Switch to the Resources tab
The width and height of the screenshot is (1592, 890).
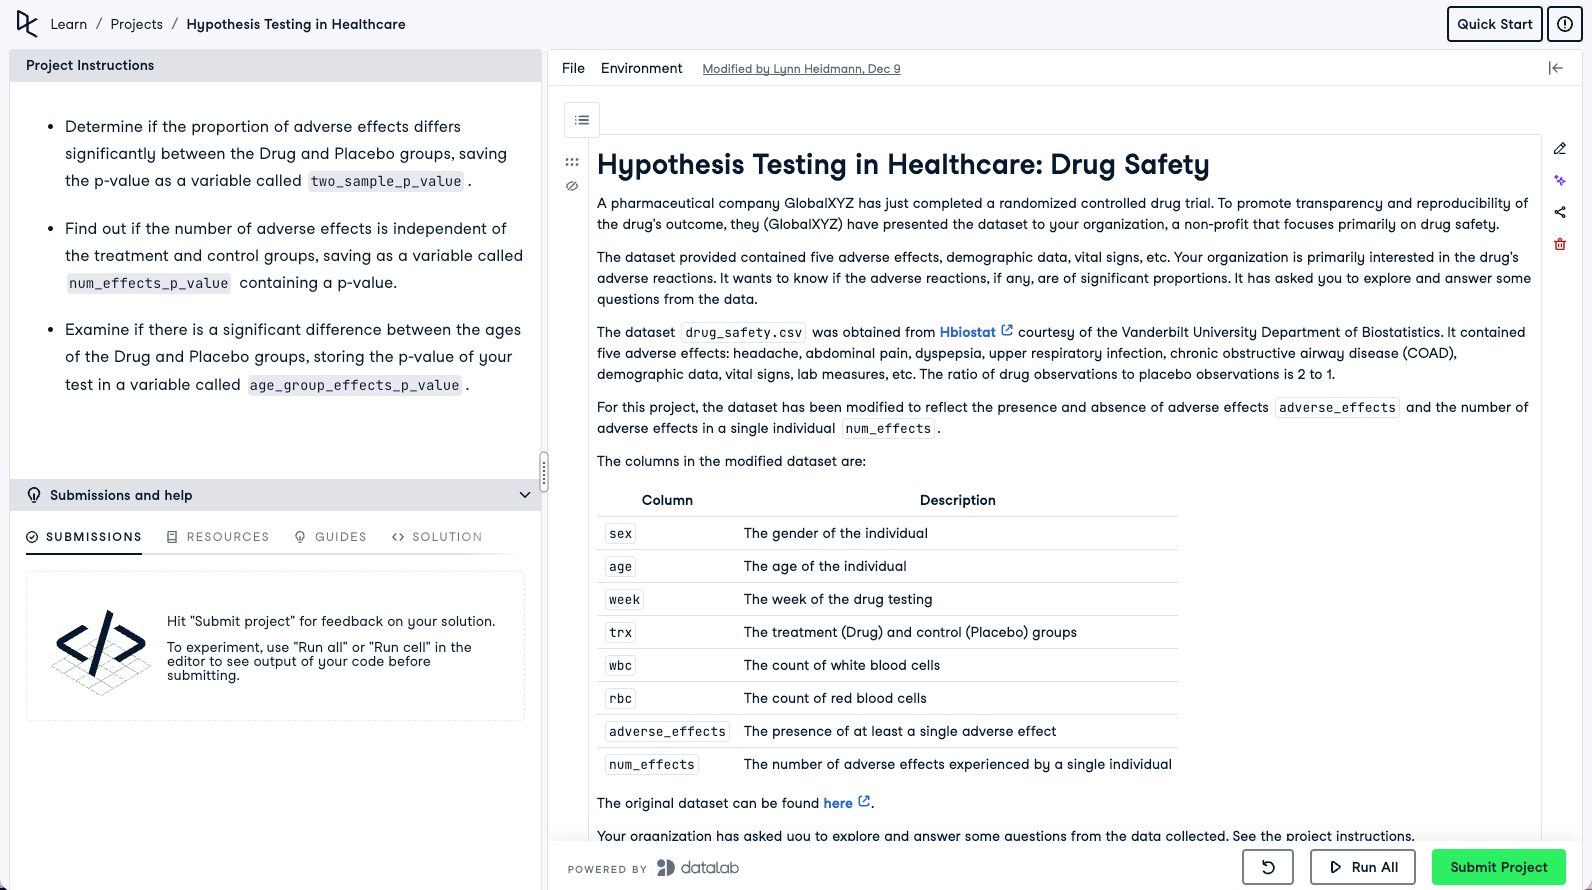click(x=218, y=537)
